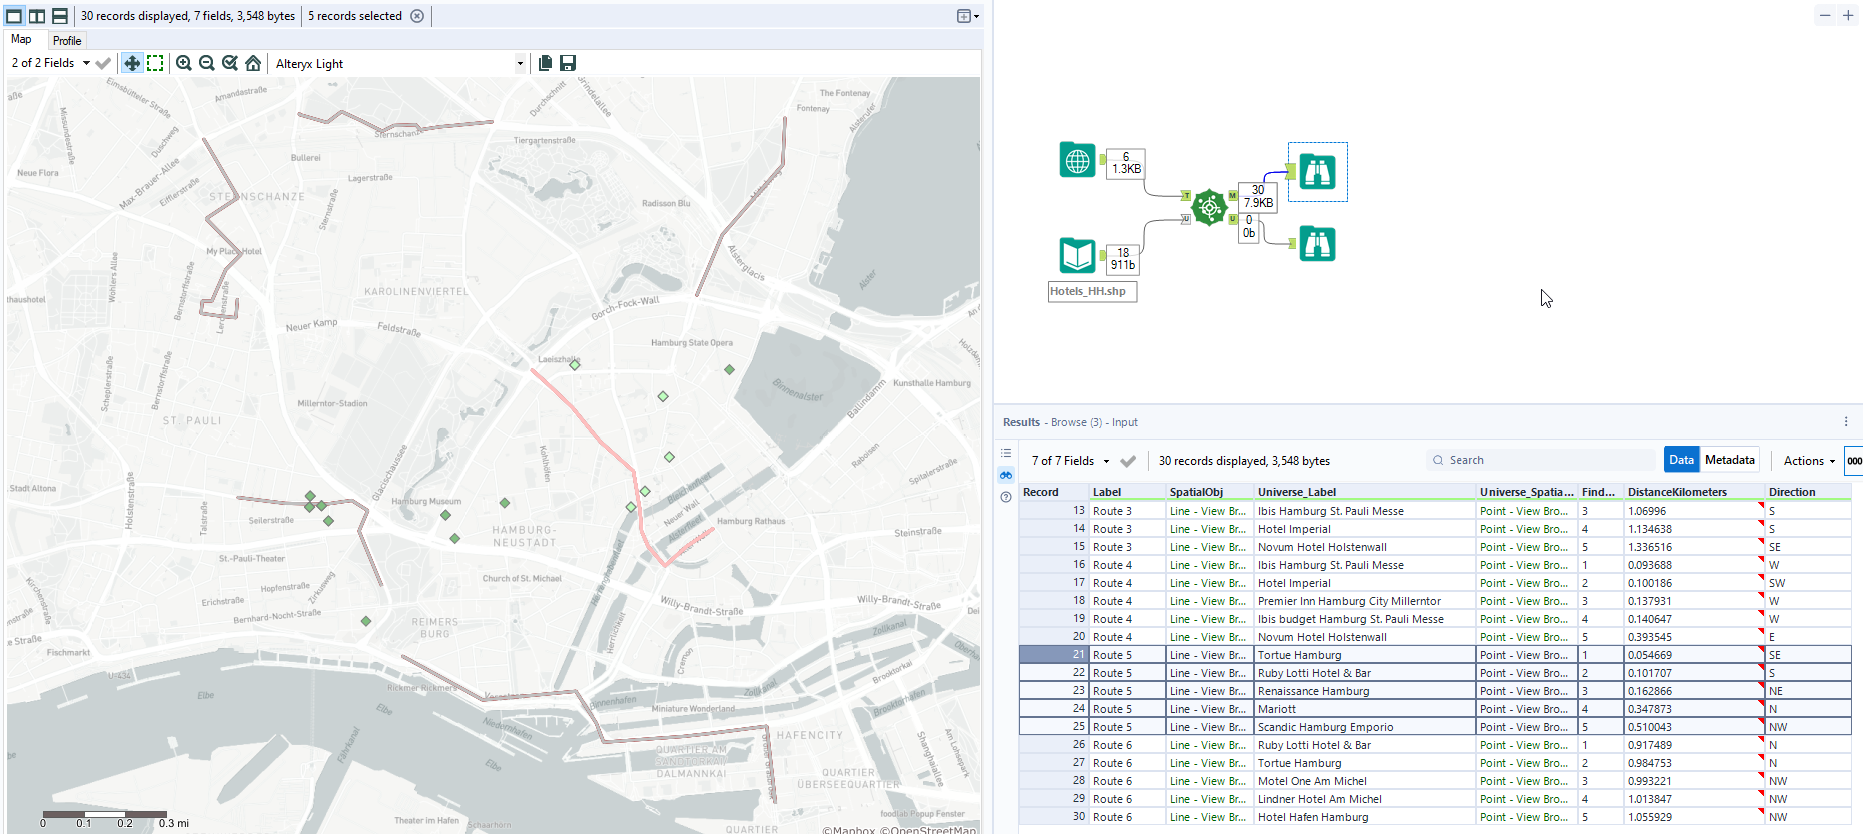Reset map to home extent
Viewport: 1863px width, 834px height.
(253, 63)
